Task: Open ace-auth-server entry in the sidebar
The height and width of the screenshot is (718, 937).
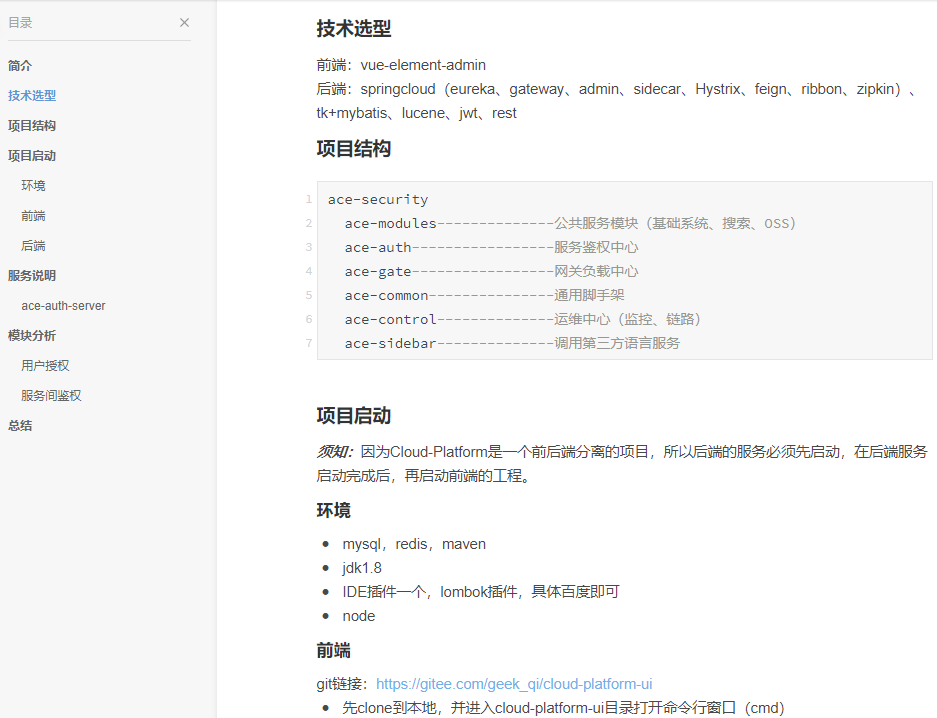Action: pyautogui.click(x=63, y=306)
